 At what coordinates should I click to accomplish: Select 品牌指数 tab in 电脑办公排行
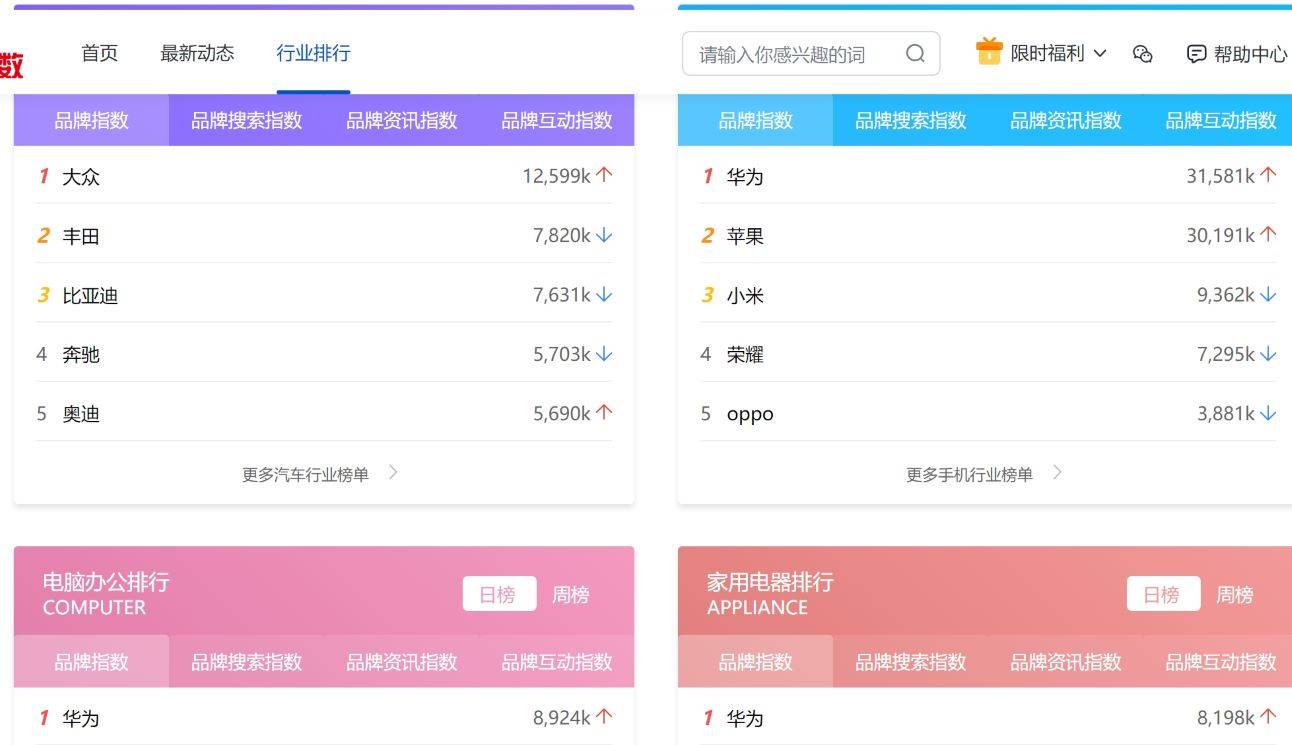[x=91, y=662]
